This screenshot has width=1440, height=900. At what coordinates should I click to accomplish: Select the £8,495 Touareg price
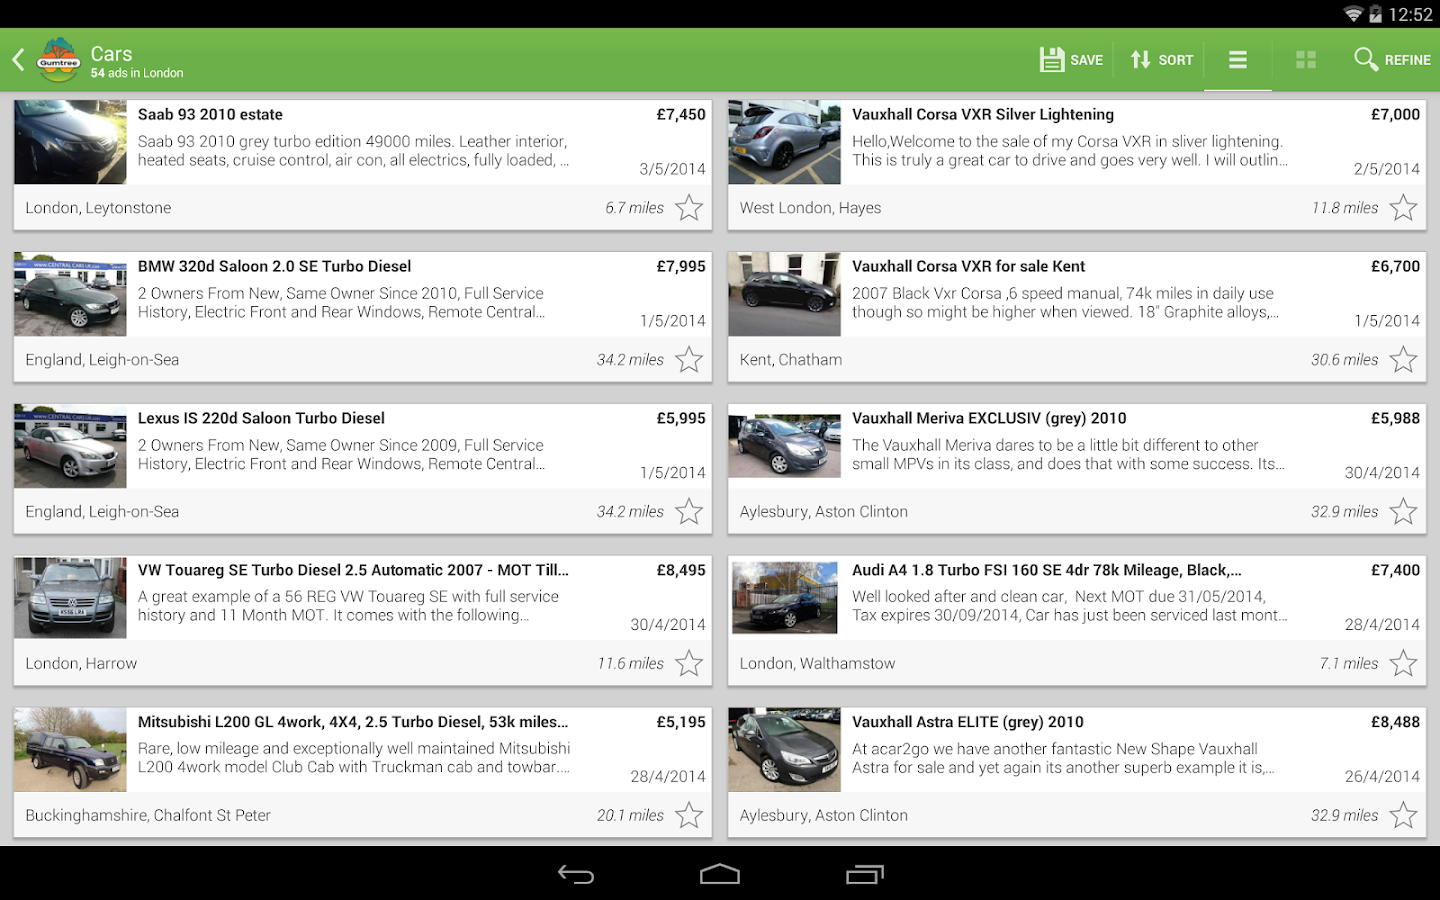[x=681, y=570]
